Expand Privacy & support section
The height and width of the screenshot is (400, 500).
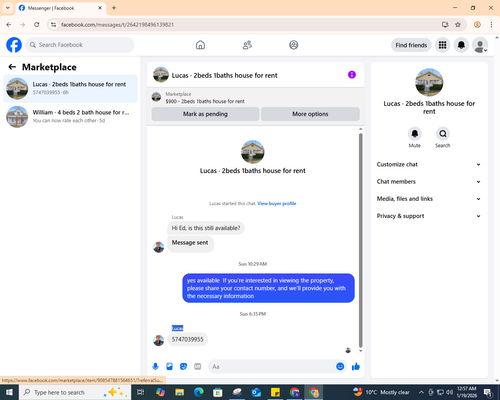pyautogui.click(x=429, y=216)
